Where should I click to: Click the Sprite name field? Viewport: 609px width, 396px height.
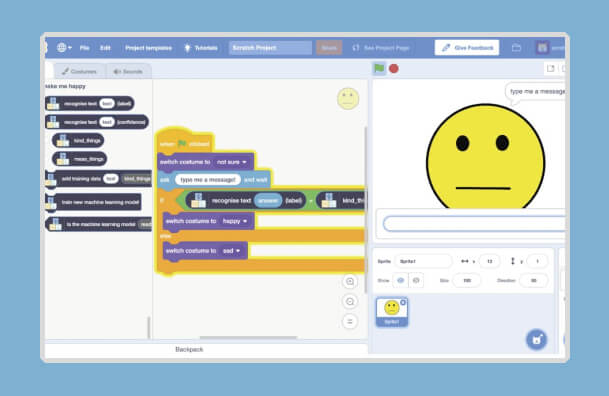pyautogui.click(x=423, y=261)
